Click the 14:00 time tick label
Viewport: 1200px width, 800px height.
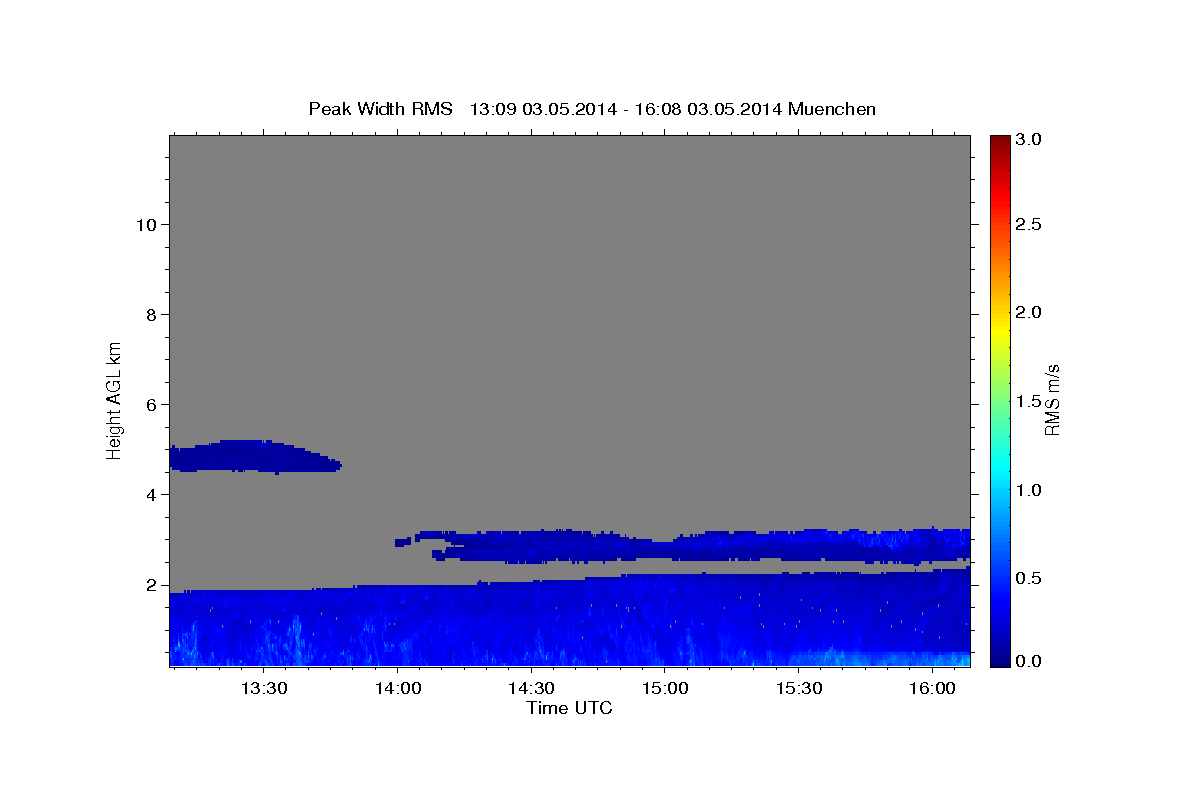point(397,688)
